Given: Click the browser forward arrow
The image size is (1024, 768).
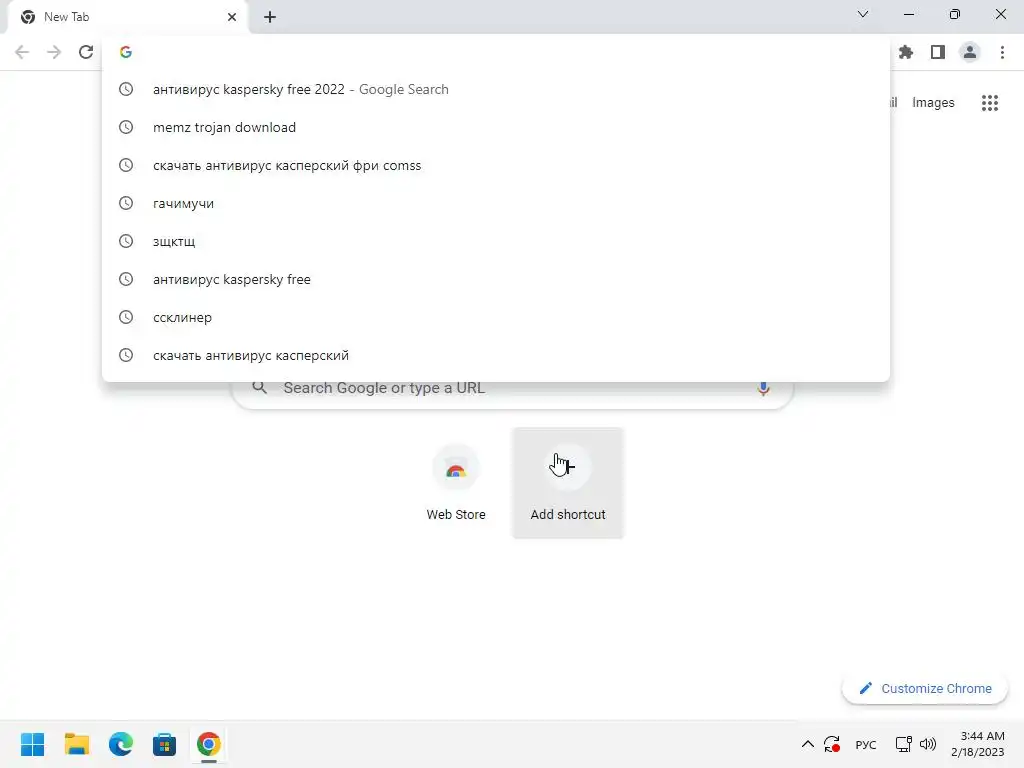Looking at the screenshot, I should [x=54, y=52].
